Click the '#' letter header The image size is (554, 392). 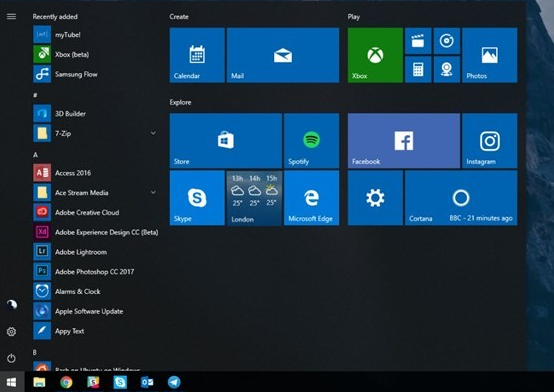(x=35, y=95)
